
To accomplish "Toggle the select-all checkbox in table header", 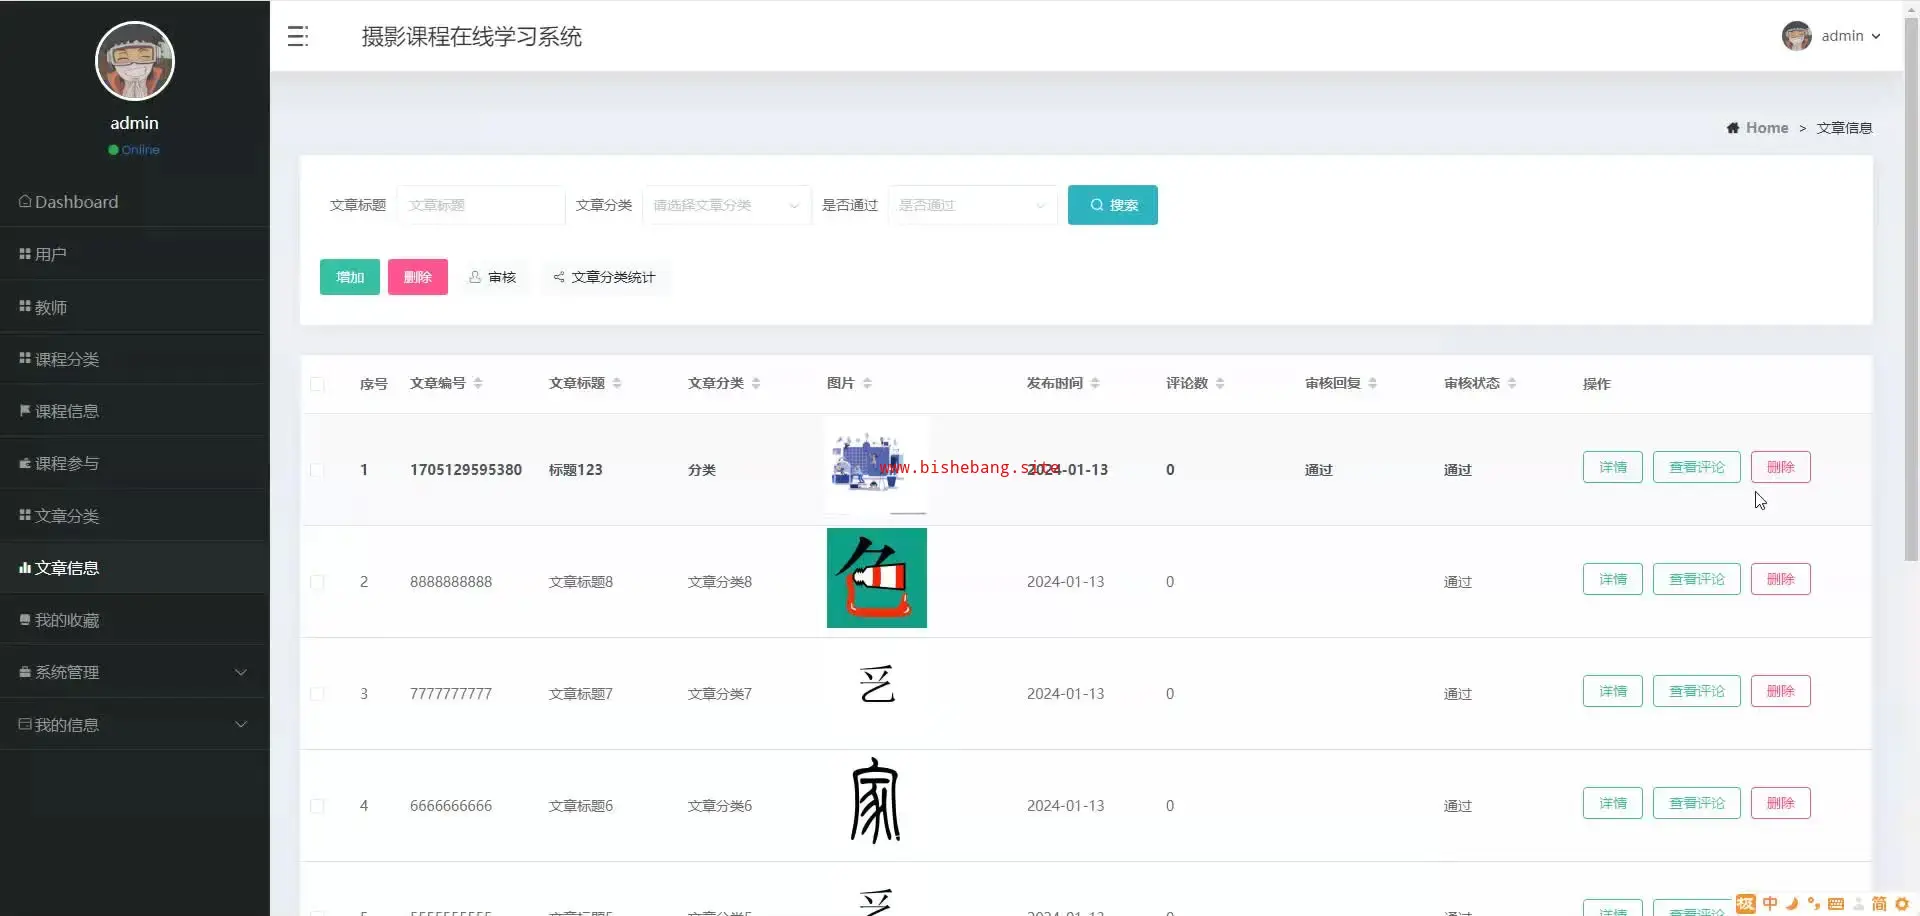I will 317,384.
